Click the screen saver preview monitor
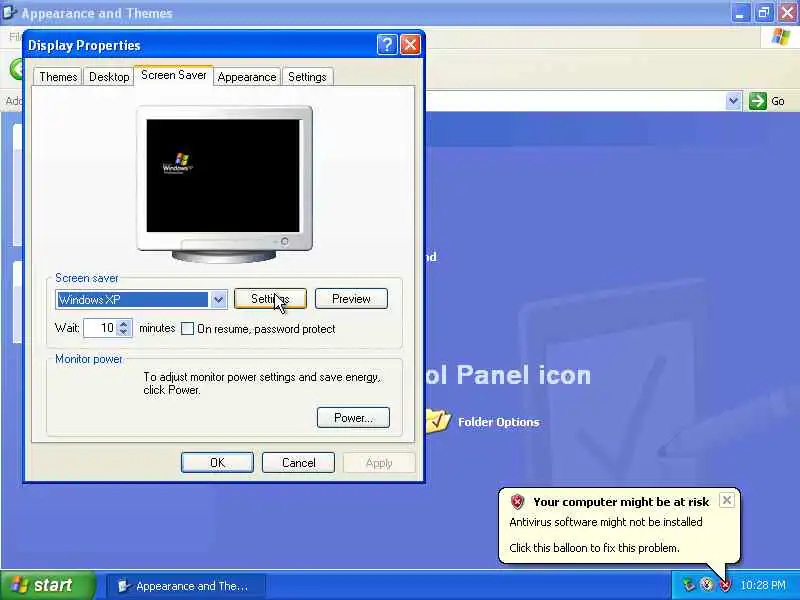The height and width of the screenshot is (600, 800). click(224, 184)
